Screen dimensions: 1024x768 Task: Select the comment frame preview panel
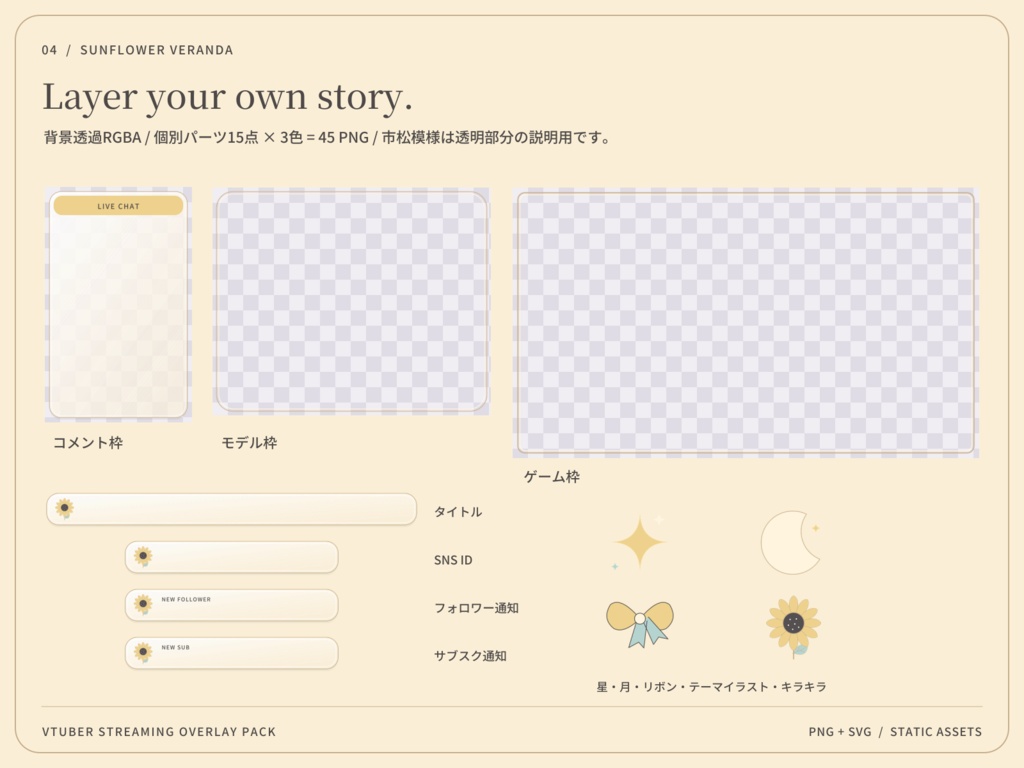pos(118,304)
